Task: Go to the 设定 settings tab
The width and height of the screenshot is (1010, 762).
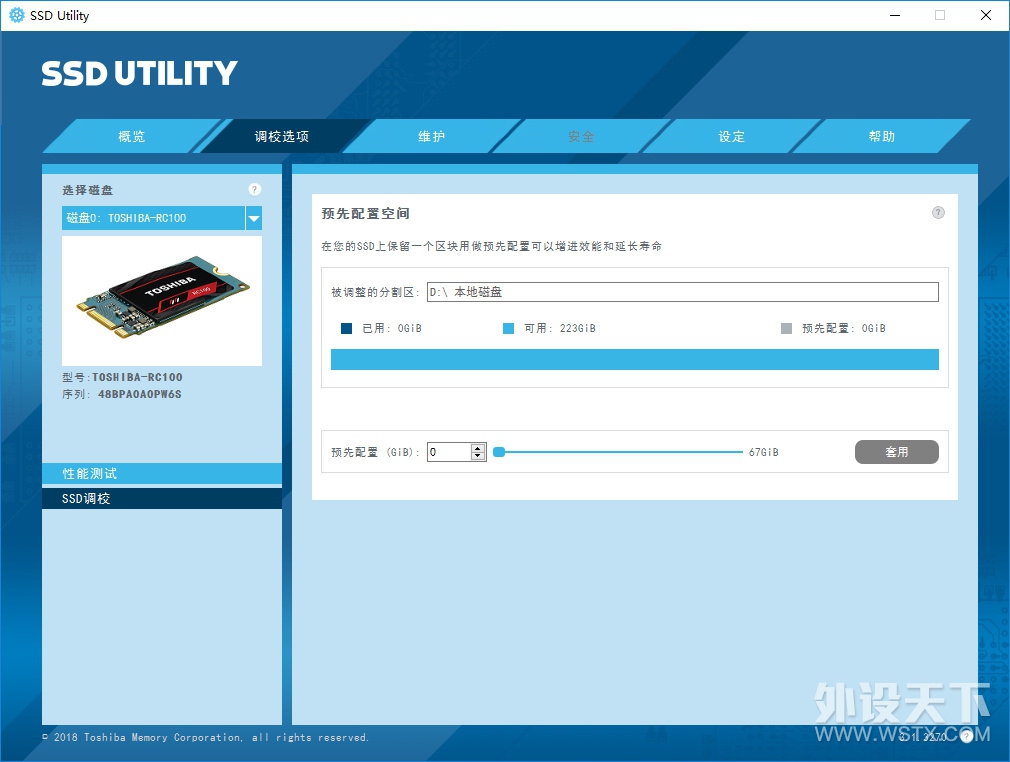Action: tap(732, 137)
